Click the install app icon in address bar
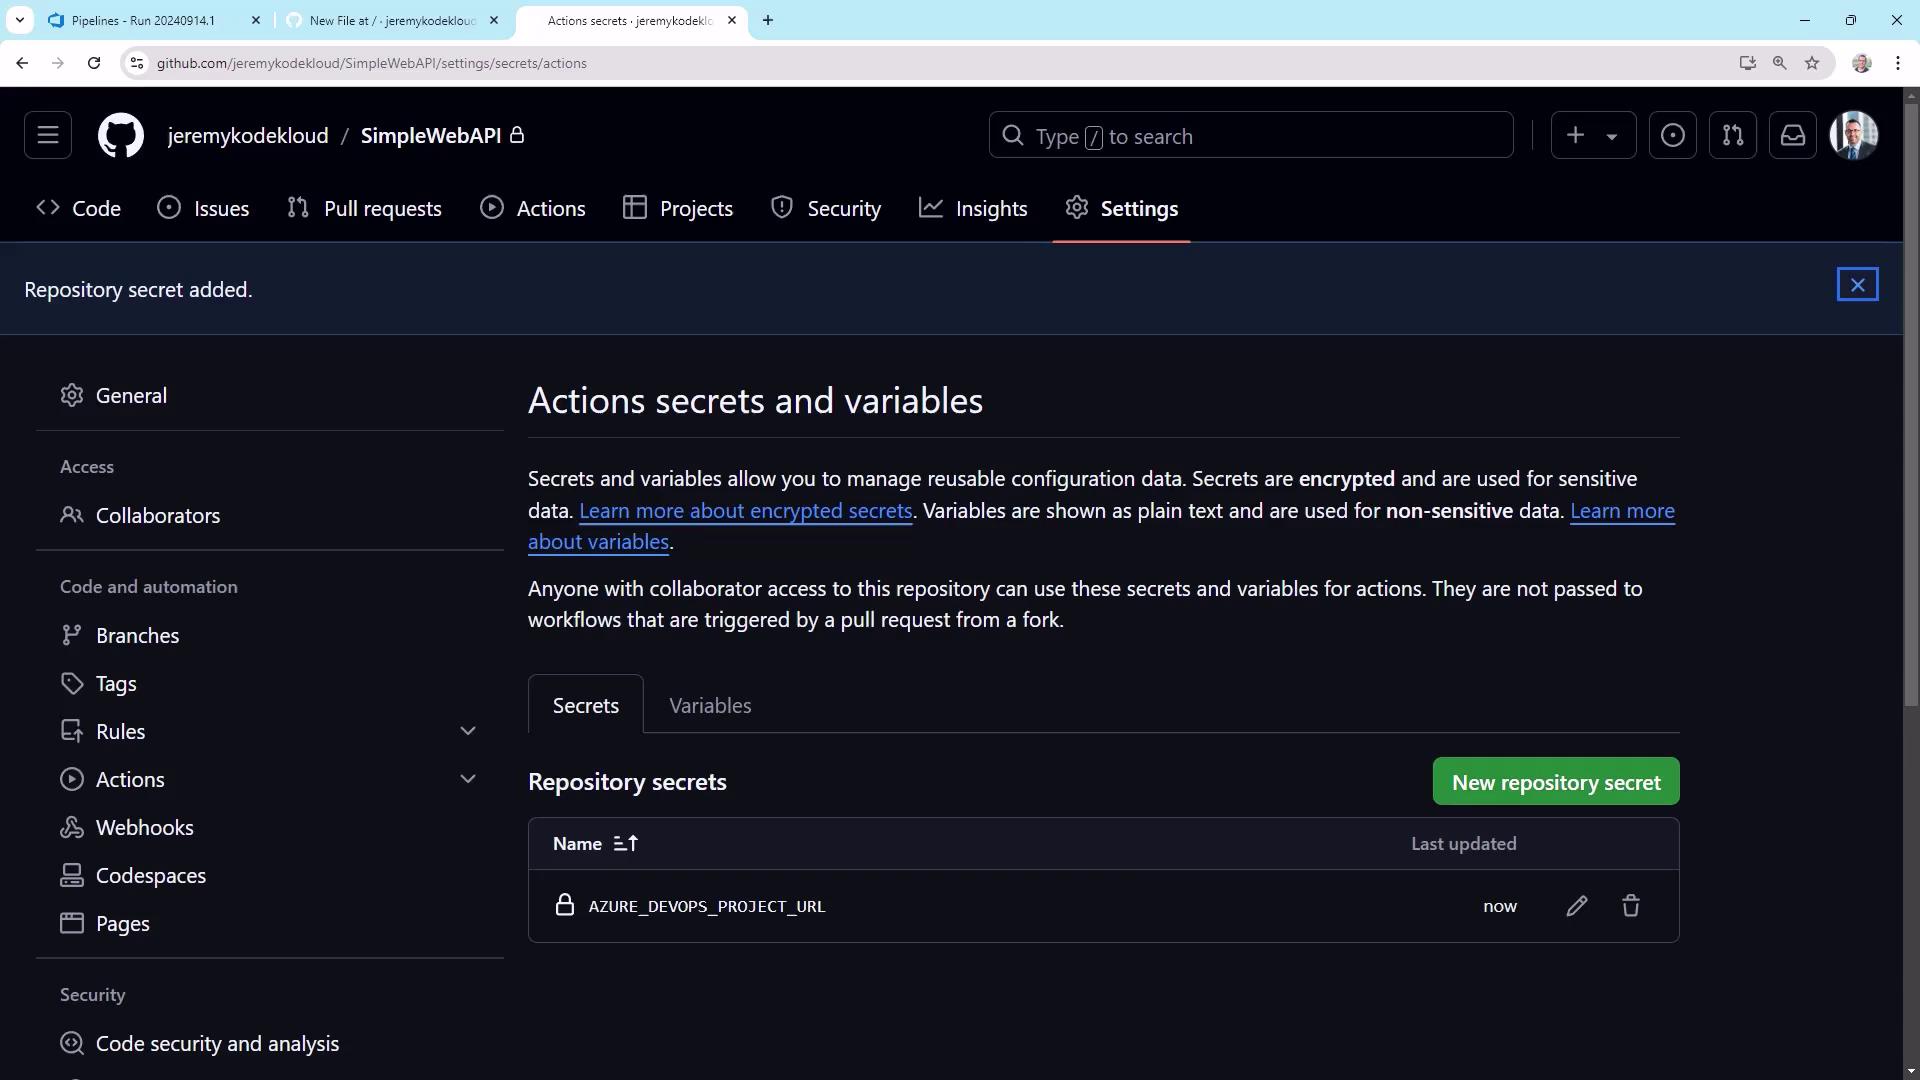 (1747, 63)
